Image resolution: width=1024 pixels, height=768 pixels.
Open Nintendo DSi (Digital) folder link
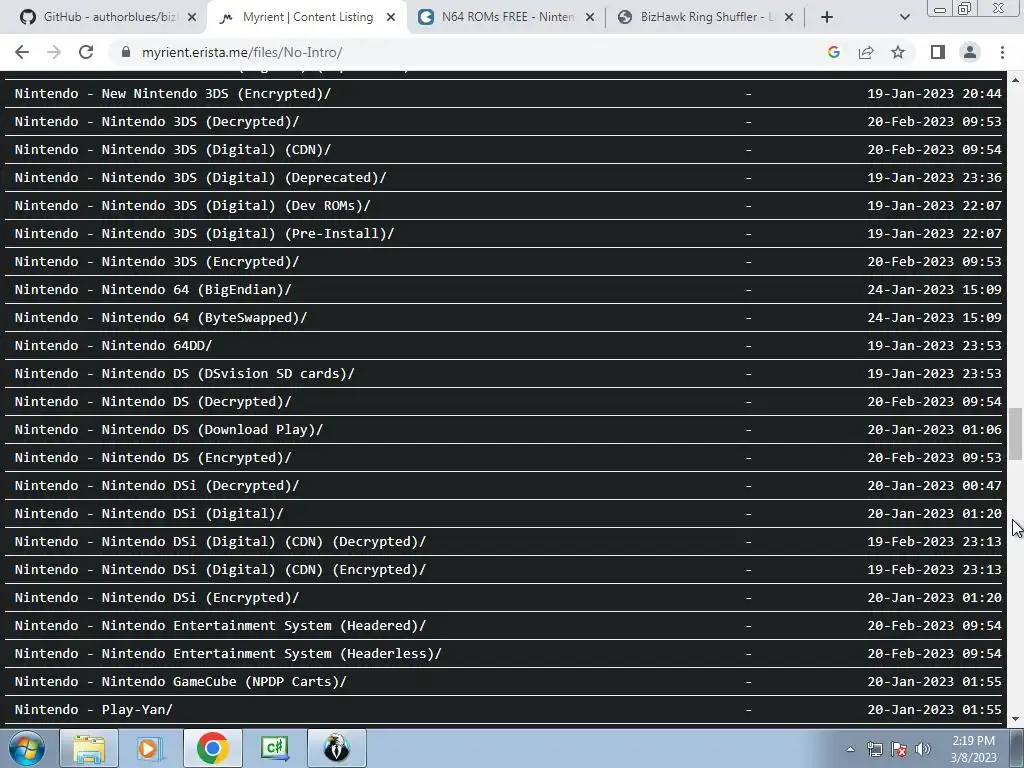point(149,514)
